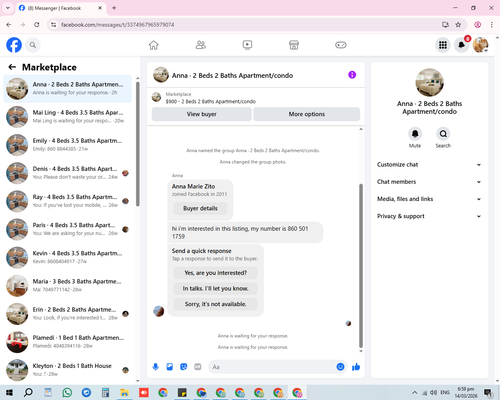500x400 pixels.
Task: Send 'Yes, are you interested?' quick response
Action: (216, 273)
